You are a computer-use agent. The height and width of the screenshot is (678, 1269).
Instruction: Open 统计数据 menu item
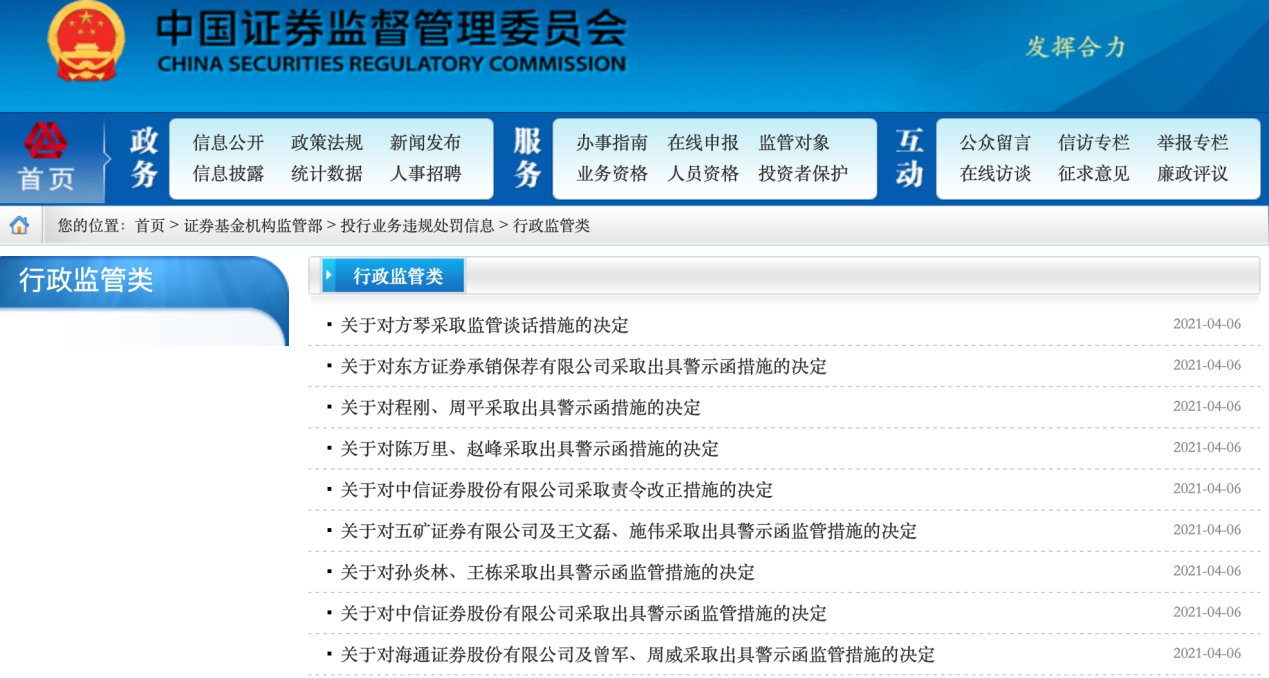327,174
